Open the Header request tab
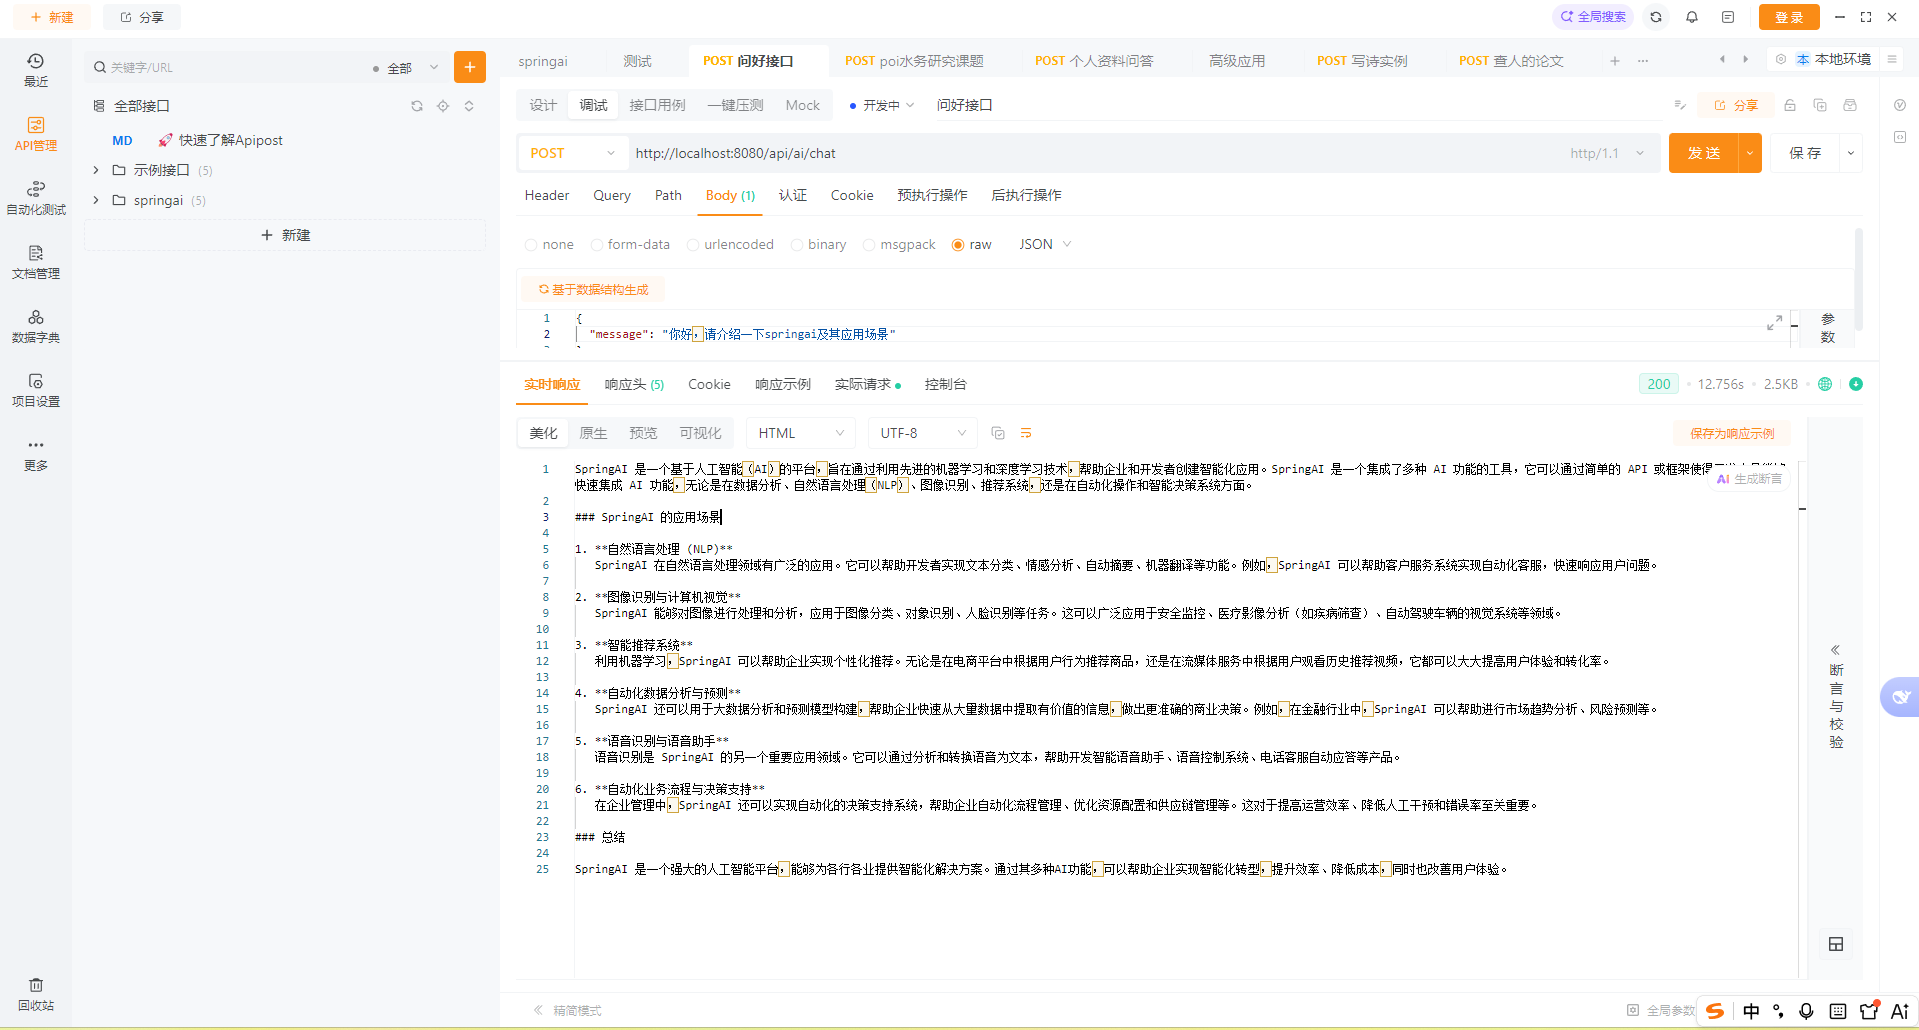Image resolution: width=1919 pixels, height=1030 pixels. [547, 195]
